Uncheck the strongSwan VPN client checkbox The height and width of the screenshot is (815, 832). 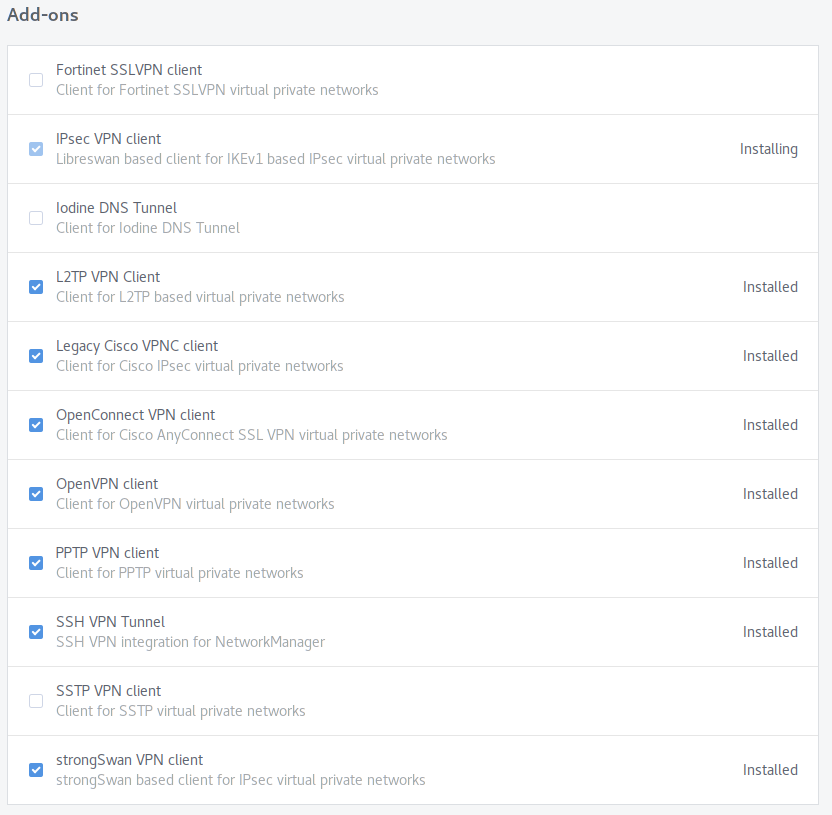(36, 770)
